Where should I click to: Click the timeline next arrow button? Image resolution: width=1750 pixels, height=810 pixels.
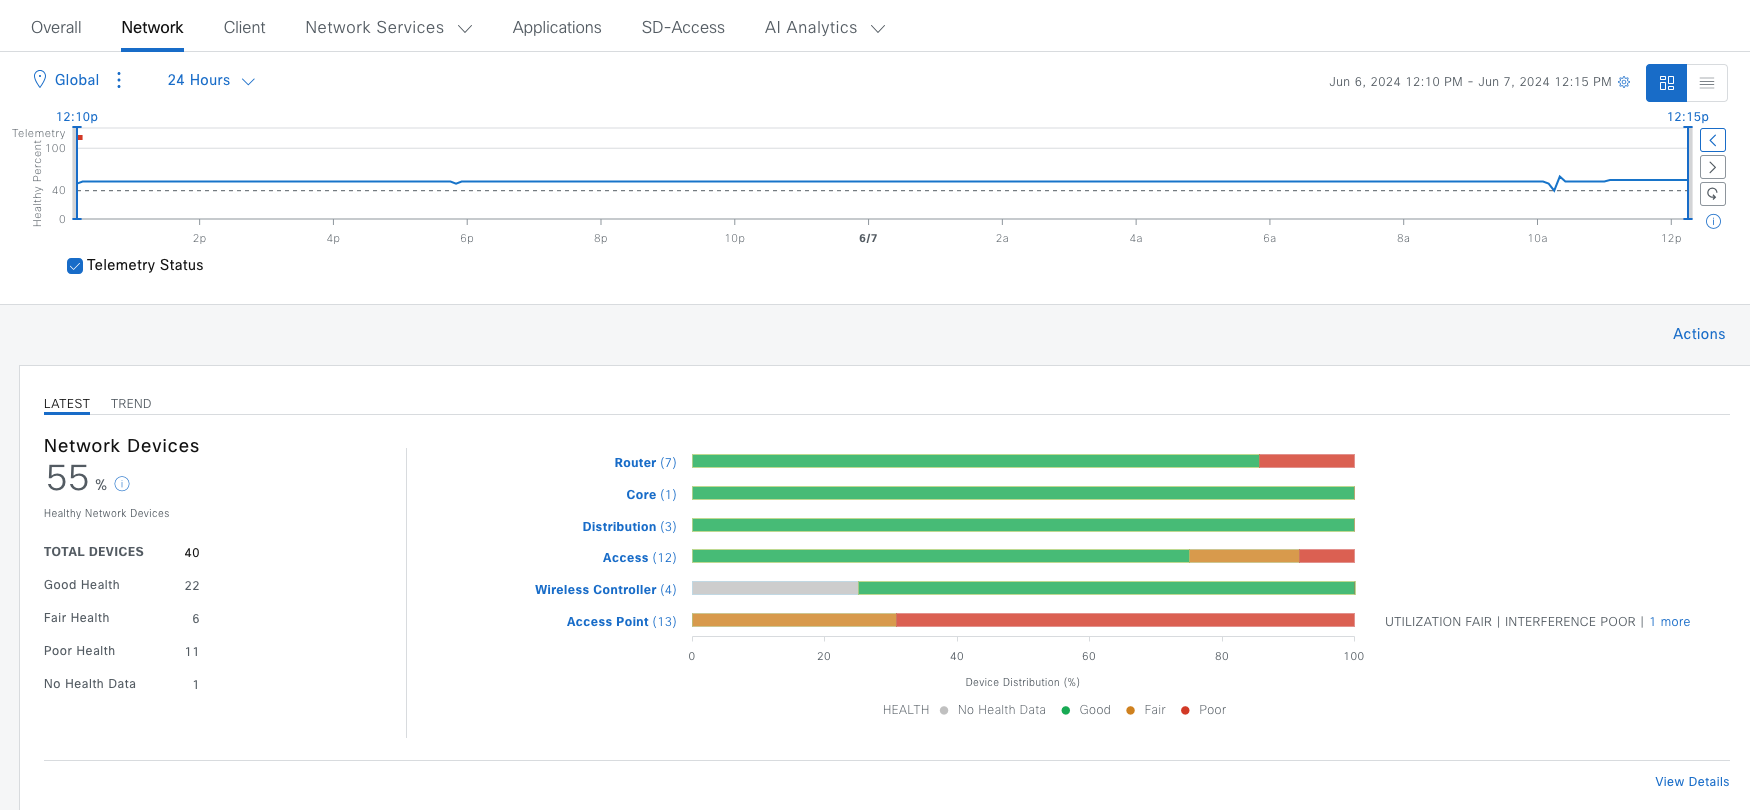click(x=1712, y=167)
